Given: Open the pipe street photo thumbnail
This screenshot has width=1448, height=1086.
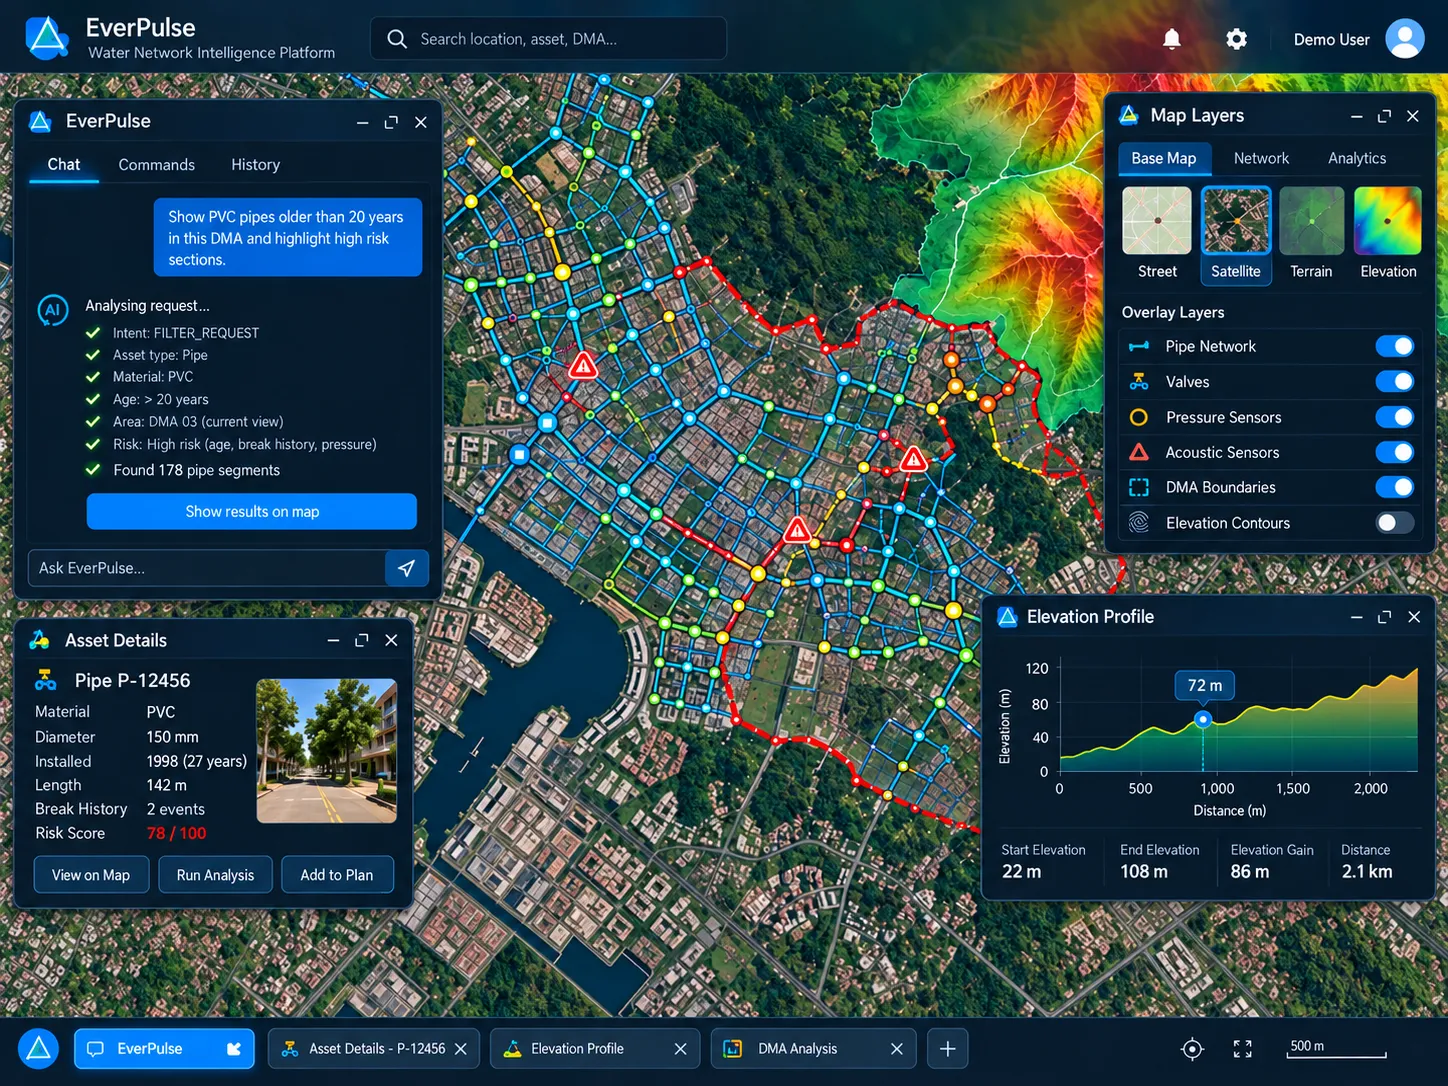Looking at the screenshot, I should click(327, 751).
